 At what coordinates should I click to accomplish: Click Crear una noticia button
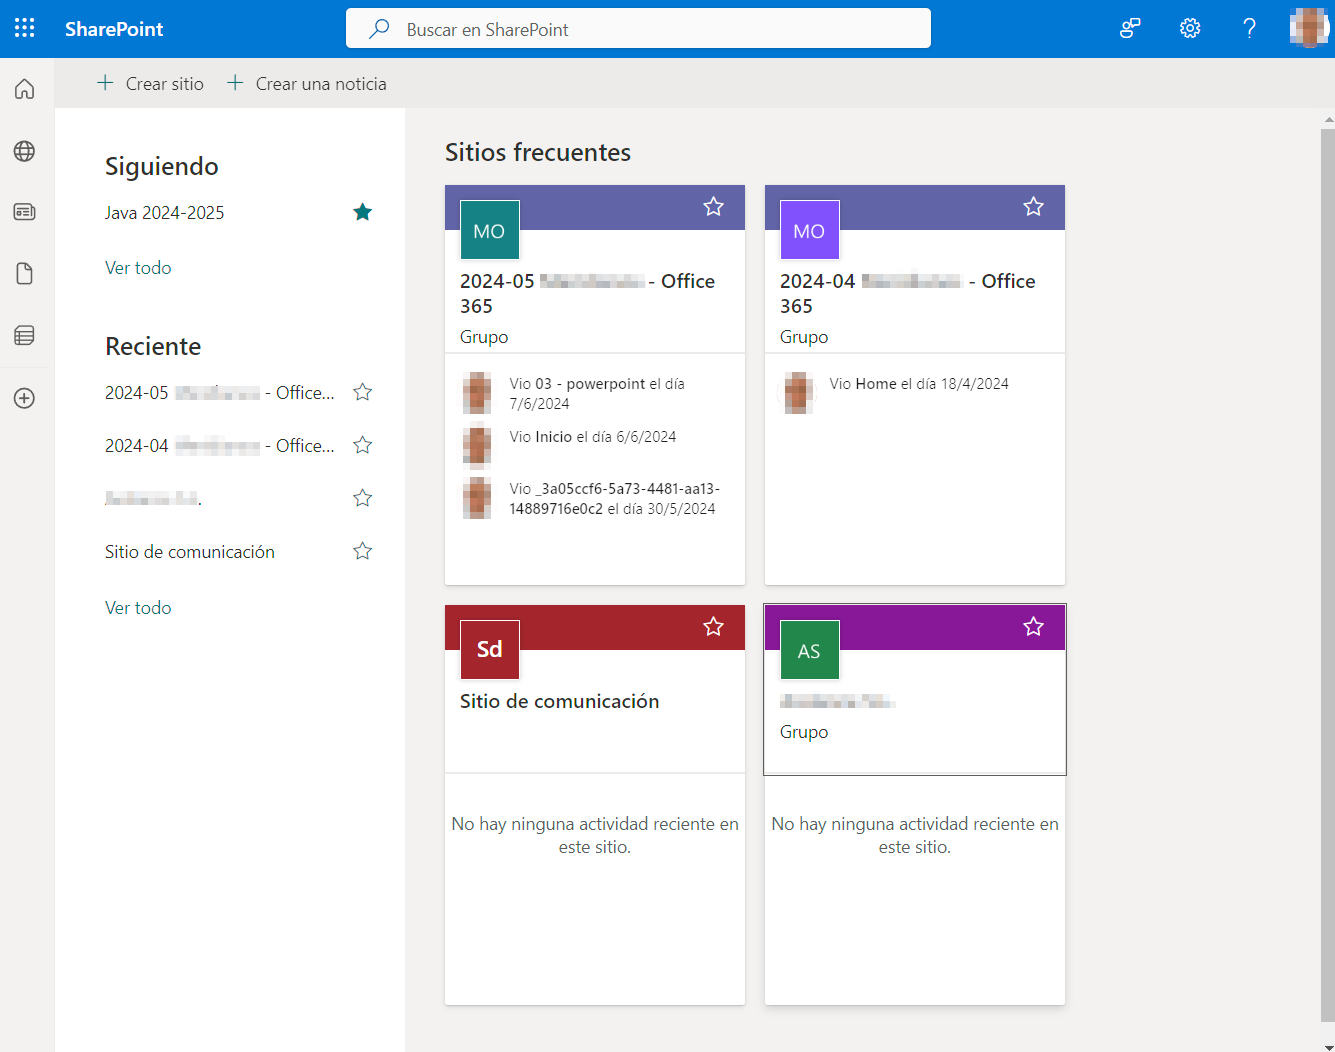[307, 84]
